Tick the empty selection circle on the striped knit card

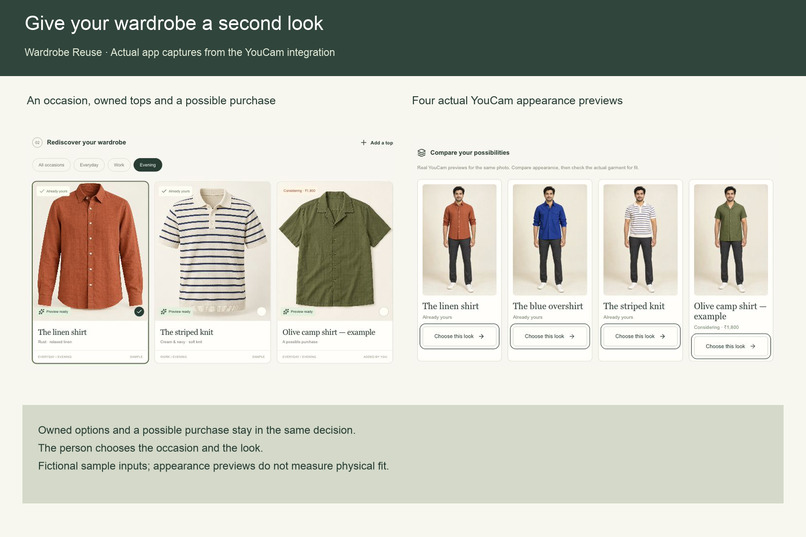[261, 311]
